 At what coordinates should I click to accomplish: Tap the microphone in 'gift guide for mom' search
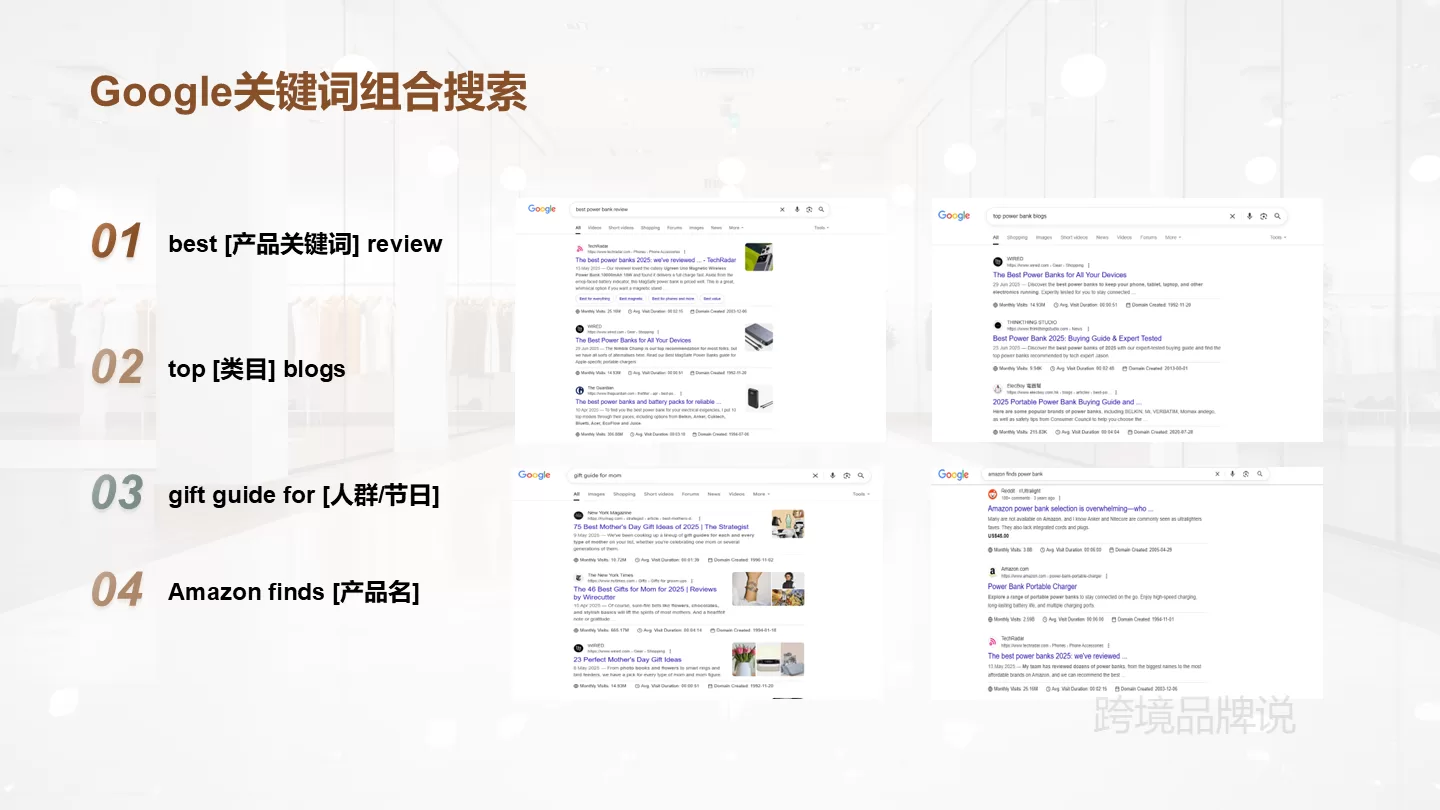point(832,475)
